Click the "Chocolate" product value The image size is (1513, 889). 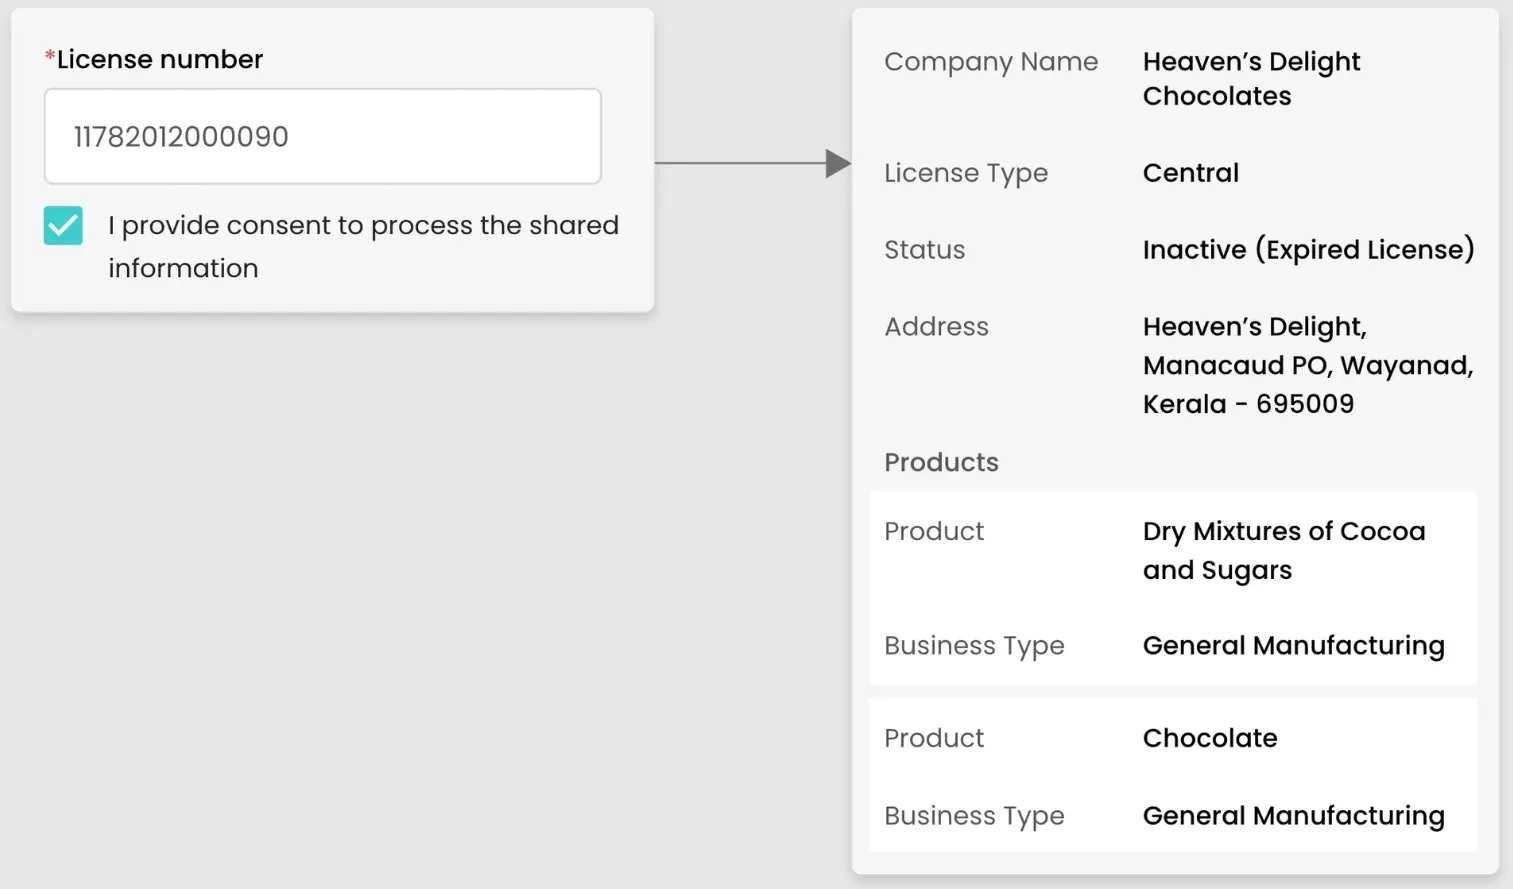click(1210, 738)
